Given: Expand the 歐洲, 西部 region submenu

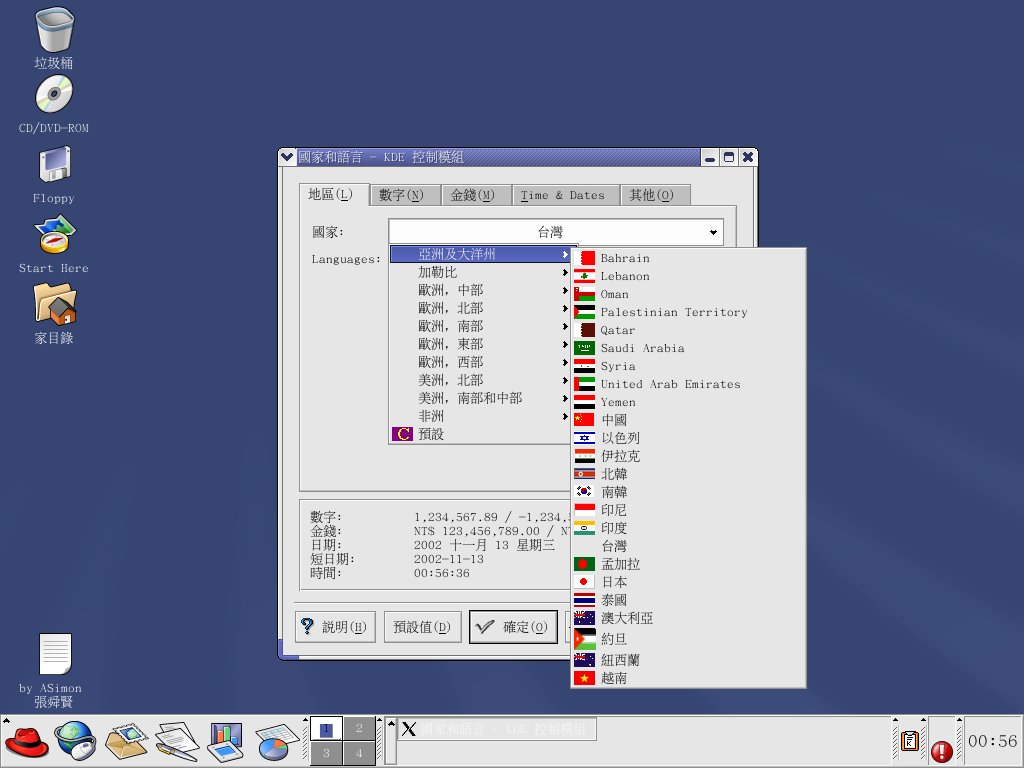Looking at the screenshot, I should coord(480,362).
